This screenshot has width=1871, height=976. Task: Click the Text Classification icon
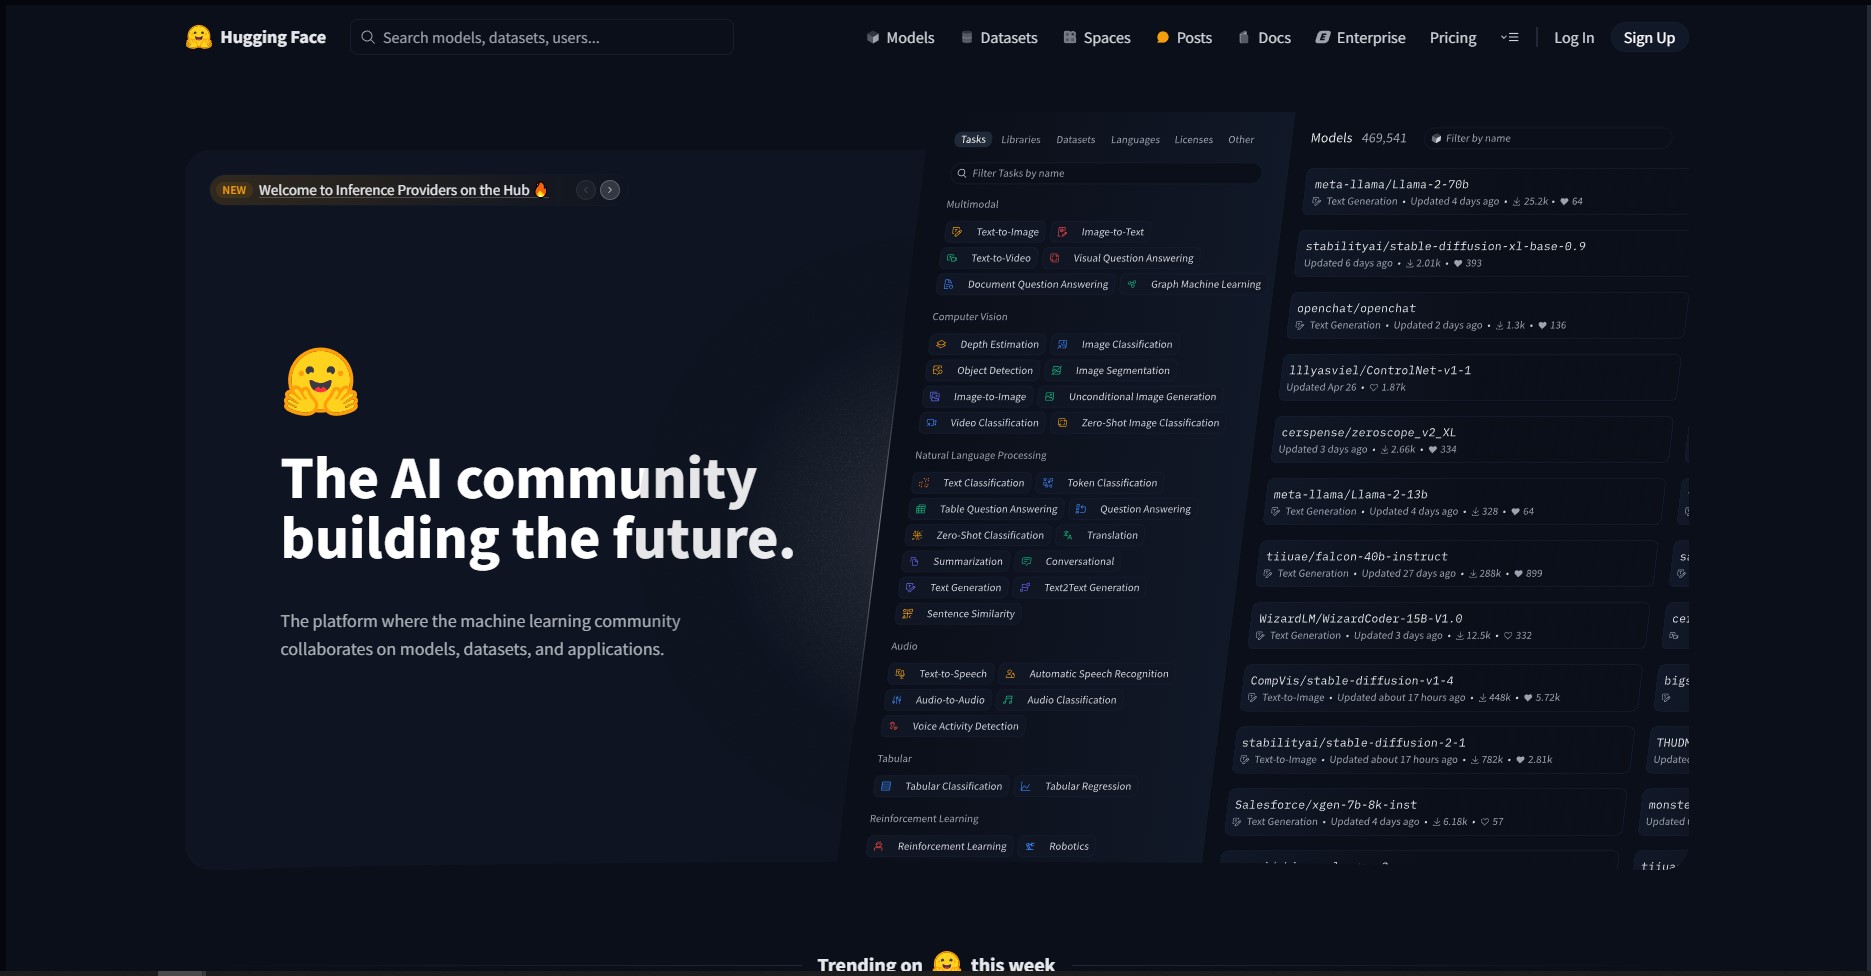tap(924, 483)
